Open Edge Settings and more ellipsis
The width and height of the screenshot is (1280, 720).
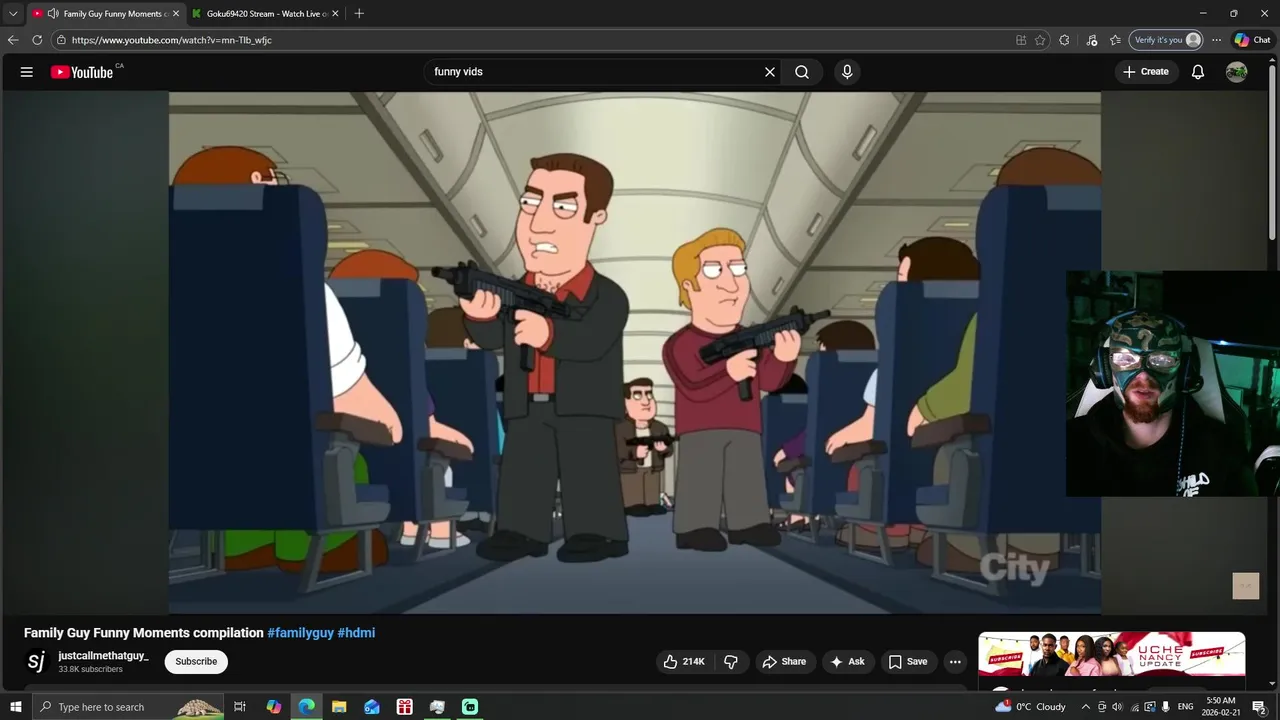pyautogui.click(x=1216, y=40)
